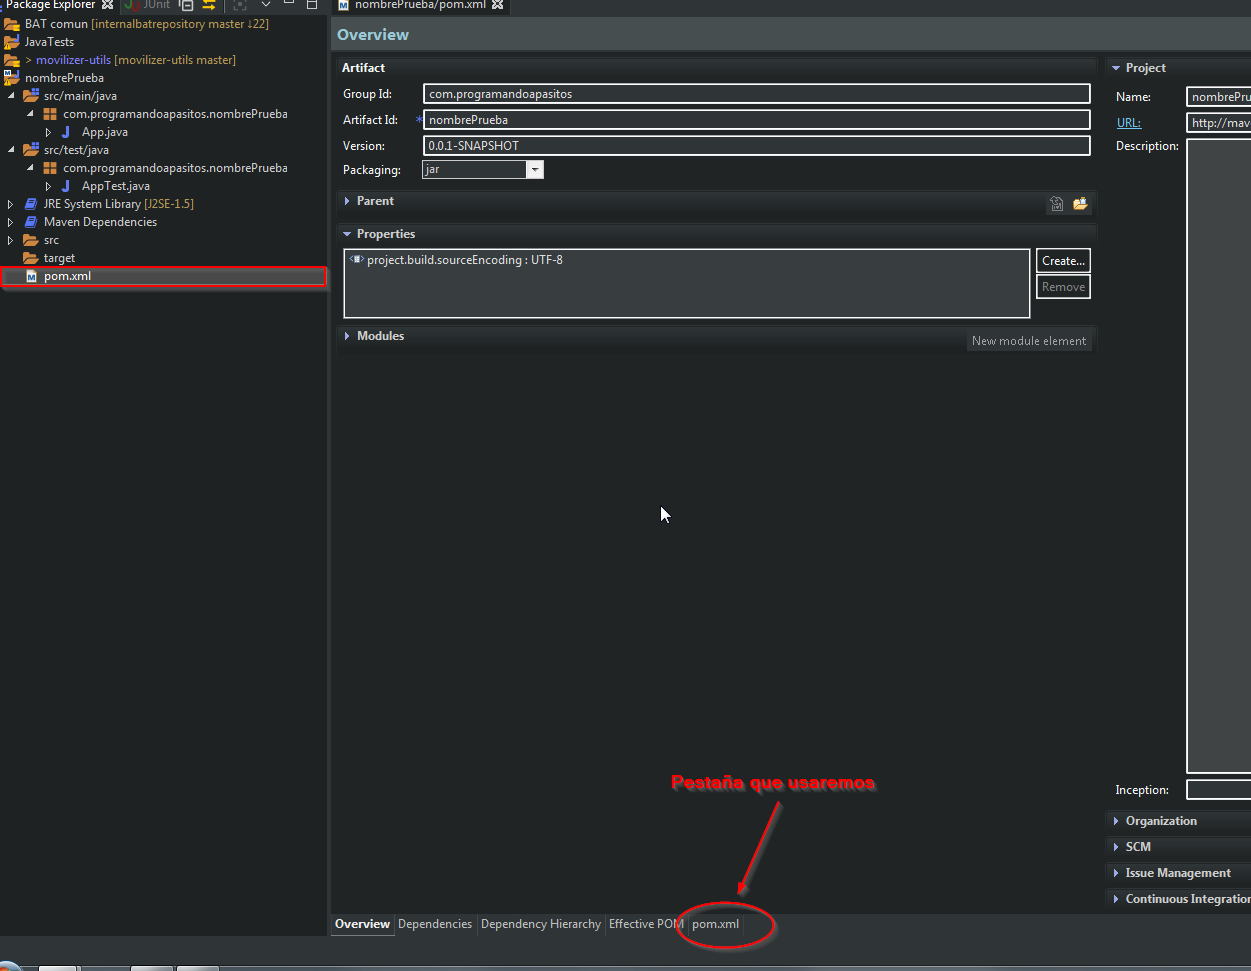This screenshot has height=971, width=1251.
Task: Expand the Parent section
Action: (x=348, y=199)
